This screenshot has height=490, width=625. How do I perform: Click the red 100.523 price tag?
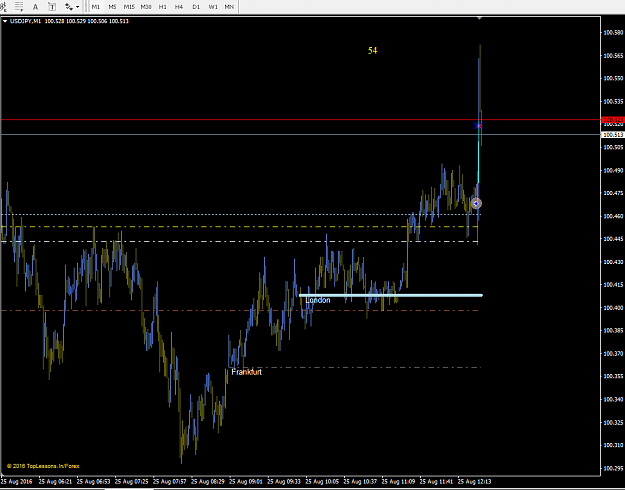pyautogui.click(x=613, y=120)
